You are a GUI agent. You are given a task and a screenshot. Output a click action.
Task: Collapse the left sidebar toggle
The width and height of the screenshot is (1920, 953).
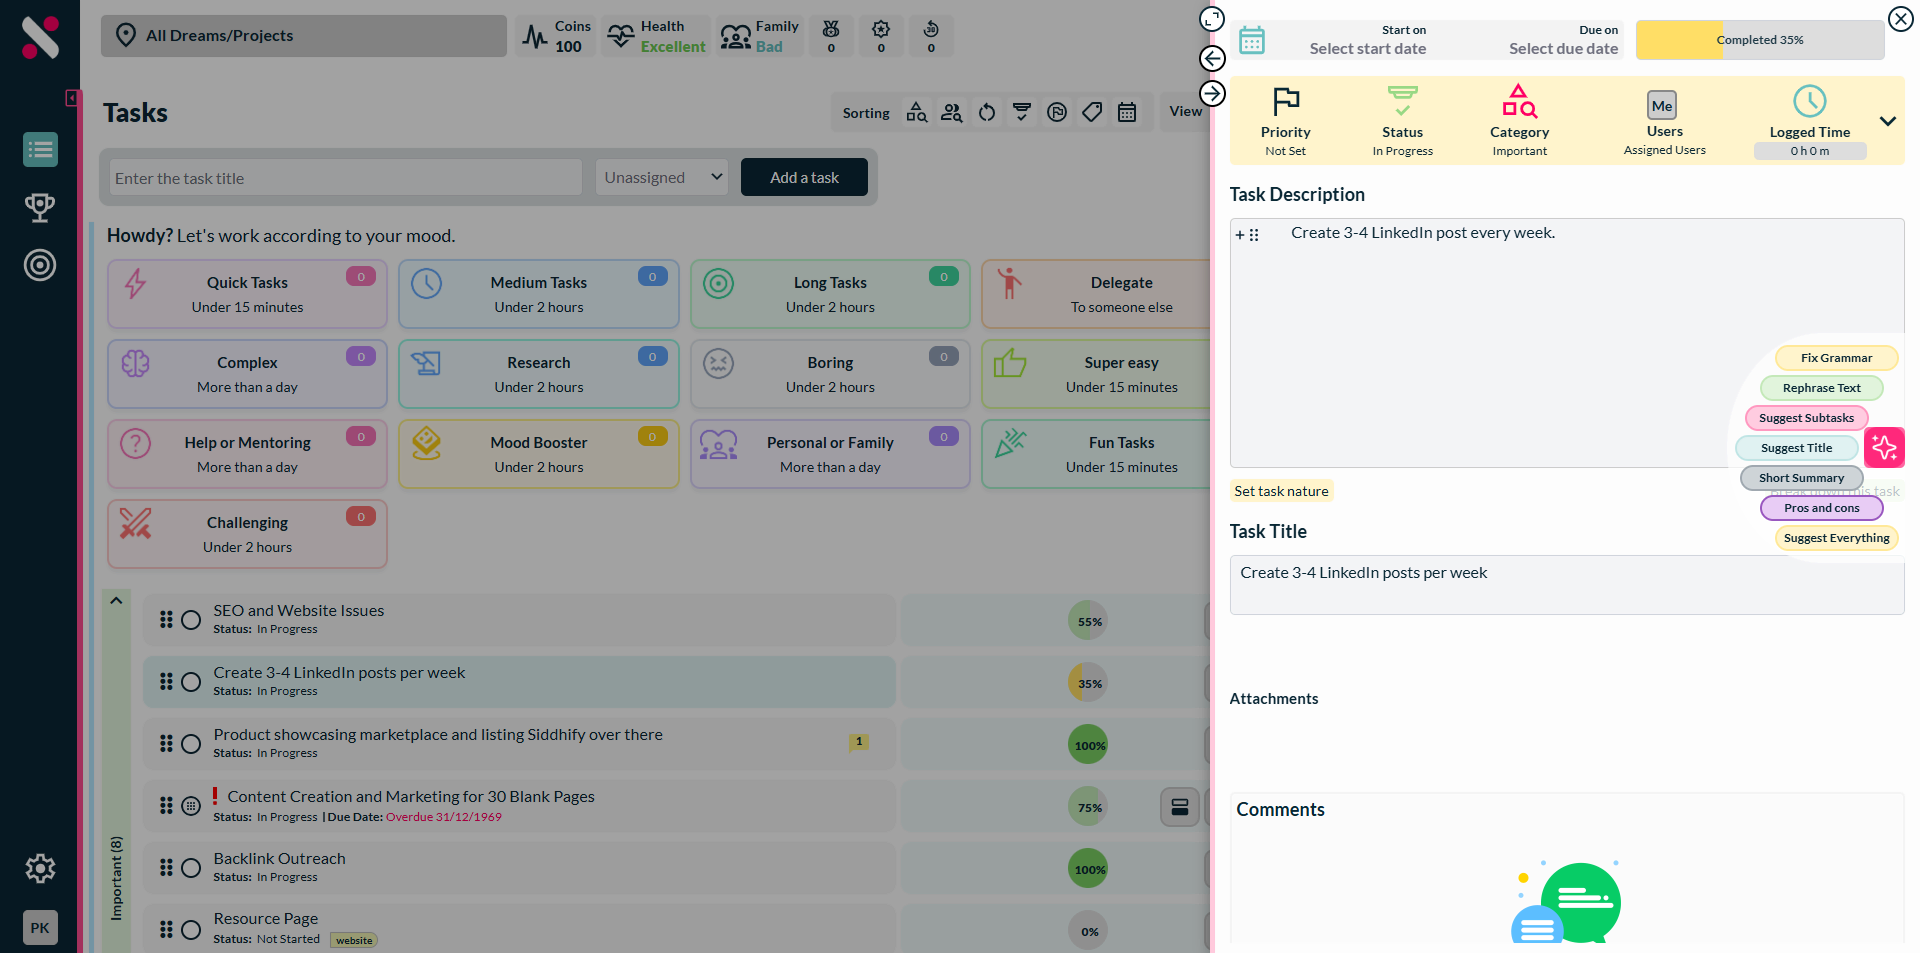coord(72,98)
